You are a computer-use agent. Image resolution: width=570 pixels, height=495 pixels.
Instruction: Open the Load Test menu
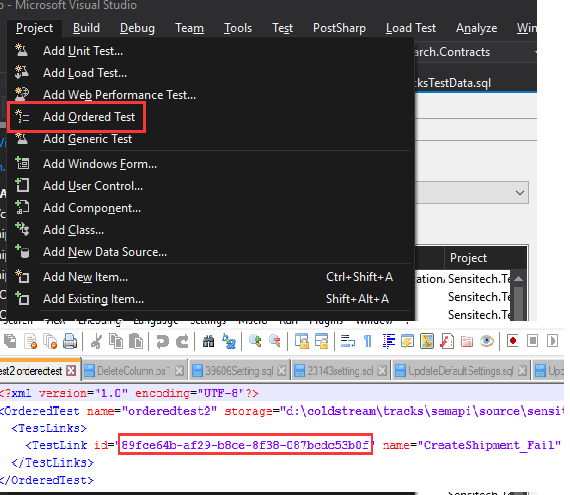tap(411, 28)
